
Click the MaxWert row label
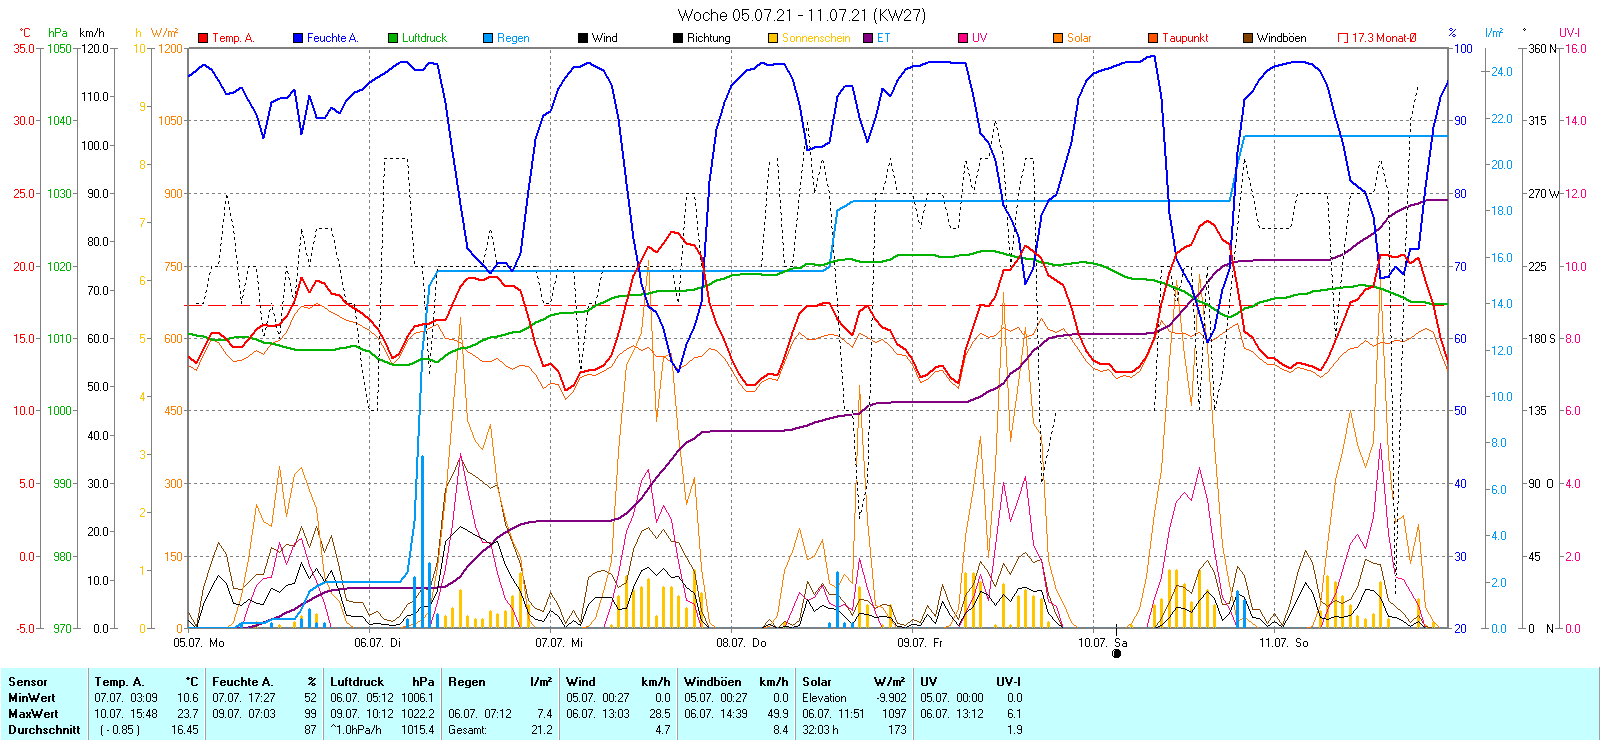click(33, 714)
